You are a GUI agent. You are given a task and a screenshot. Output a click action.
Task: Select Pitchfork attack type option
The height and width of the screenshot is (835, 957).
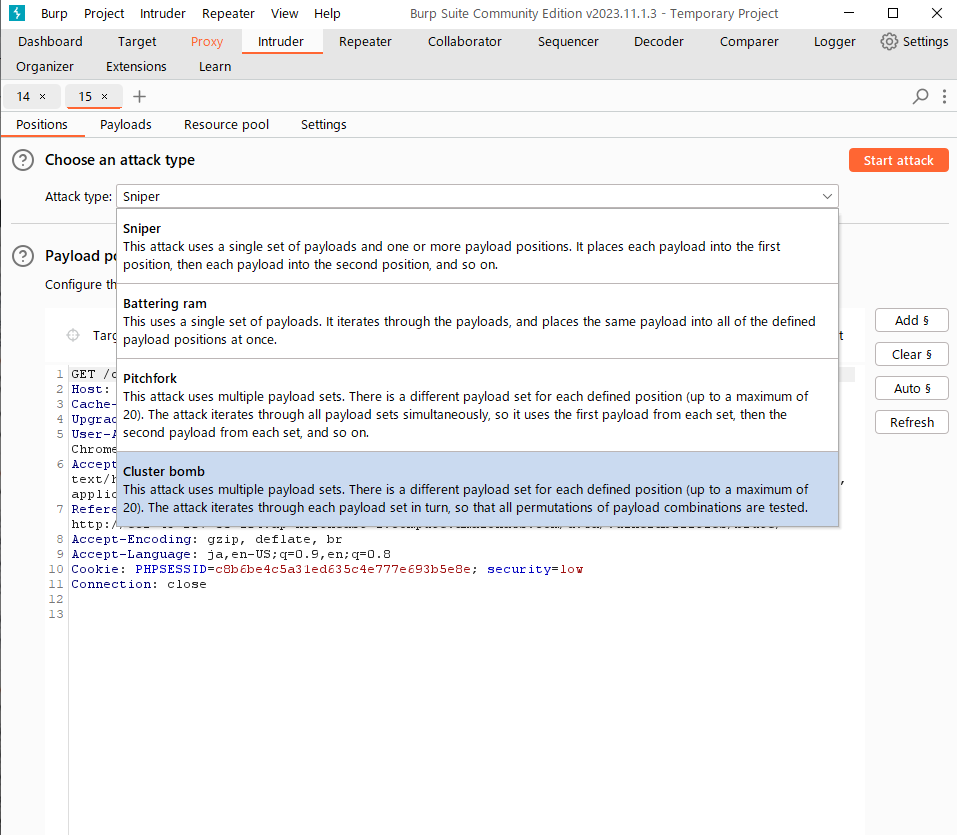pos(477,405)
